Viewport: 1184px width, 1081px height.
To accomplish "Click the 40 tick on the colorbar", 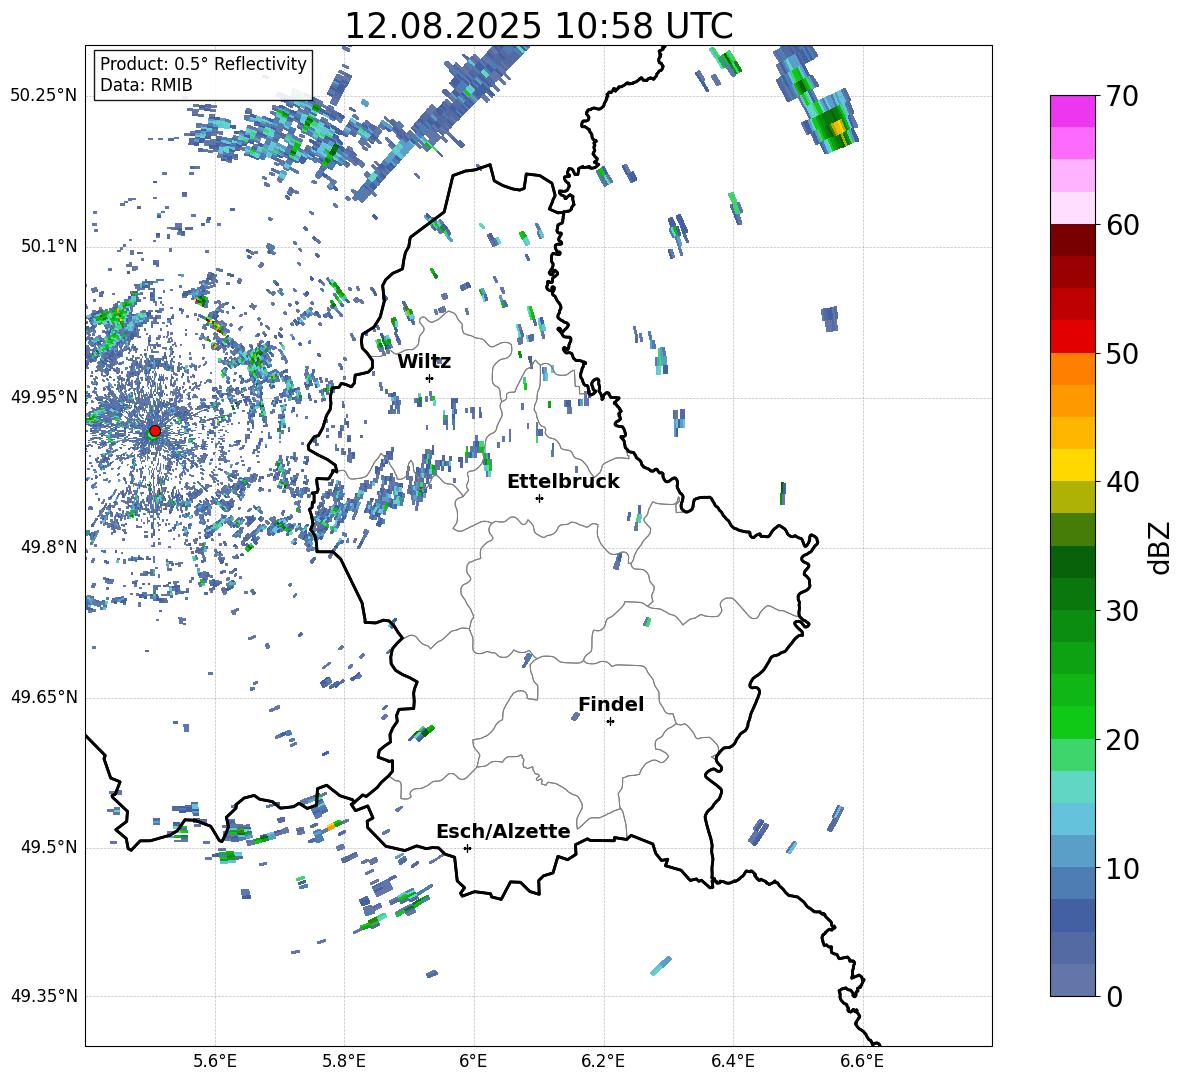I will pos(1121,482).
